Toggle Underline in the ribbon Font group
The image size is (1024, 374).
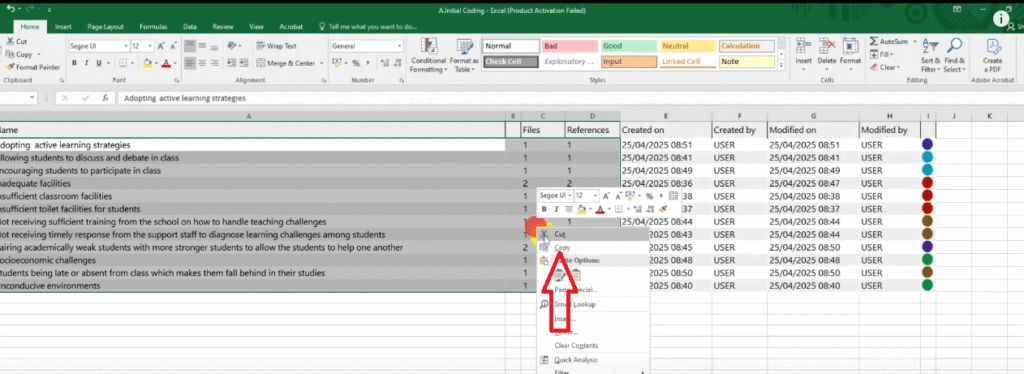coord(99,63)
